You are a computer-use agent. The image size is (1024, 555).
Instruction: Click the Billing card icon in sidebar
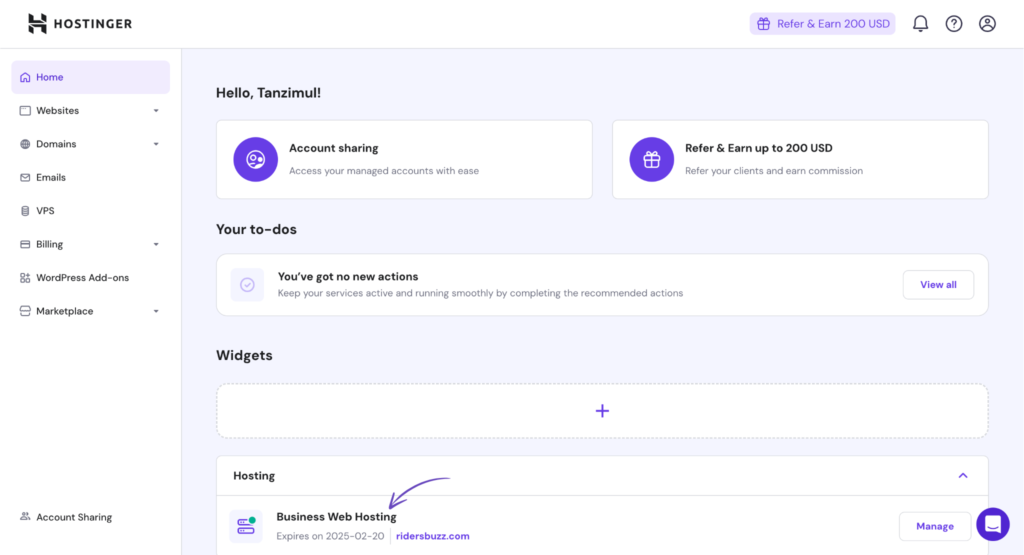pyautogui.click(x=25, y=244)
